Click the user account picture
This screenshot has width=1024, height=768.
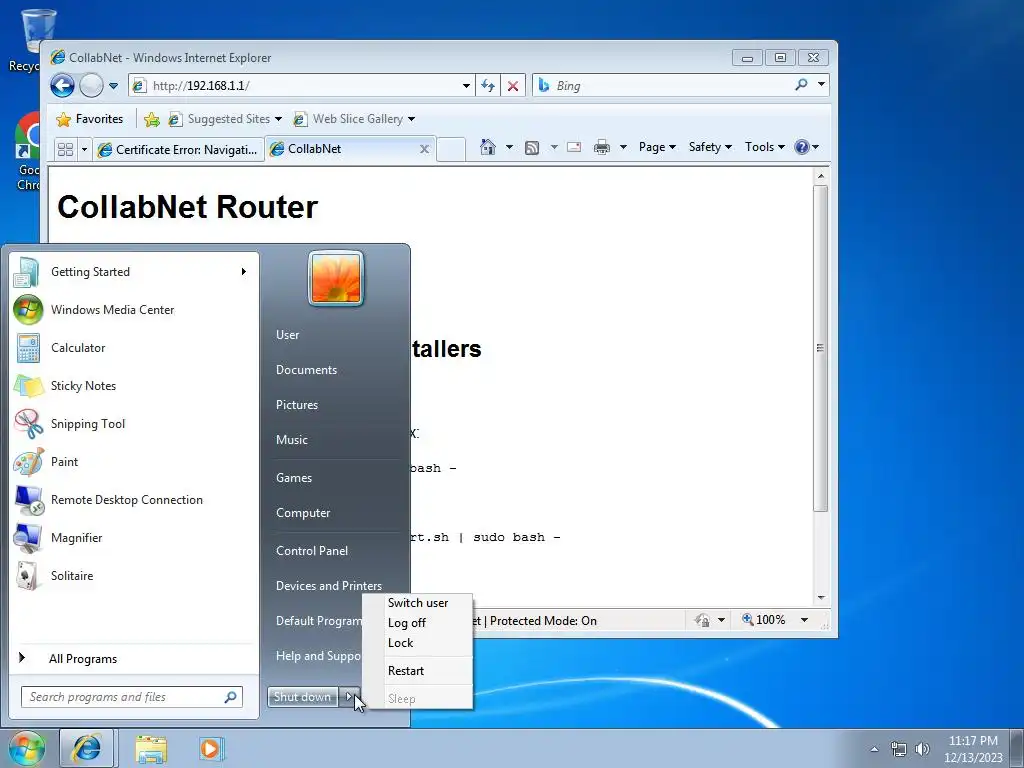(x=336, y=278)
